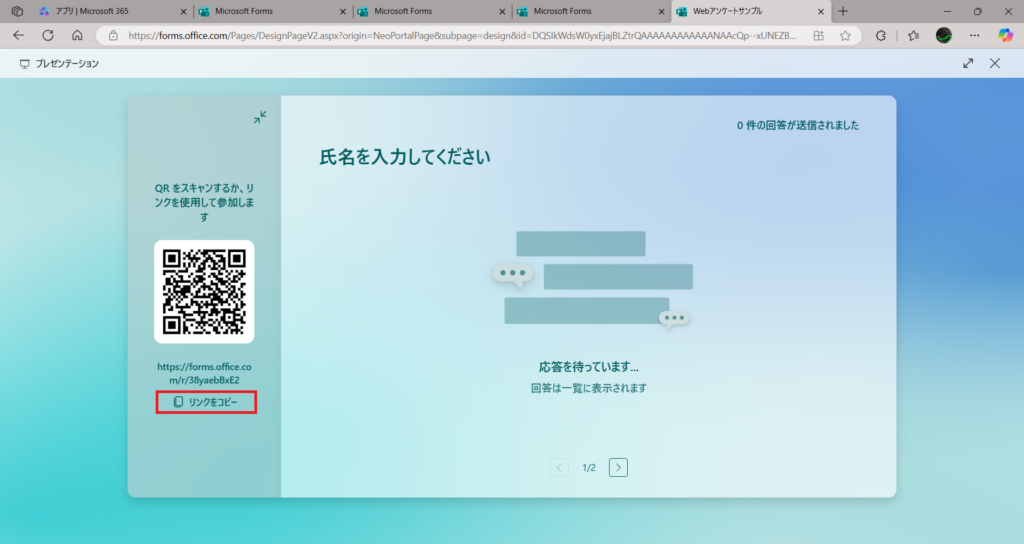Open Copilot sidebar icon
The height and width of the screenshot is (544, 1024).
coord(1006,36)
